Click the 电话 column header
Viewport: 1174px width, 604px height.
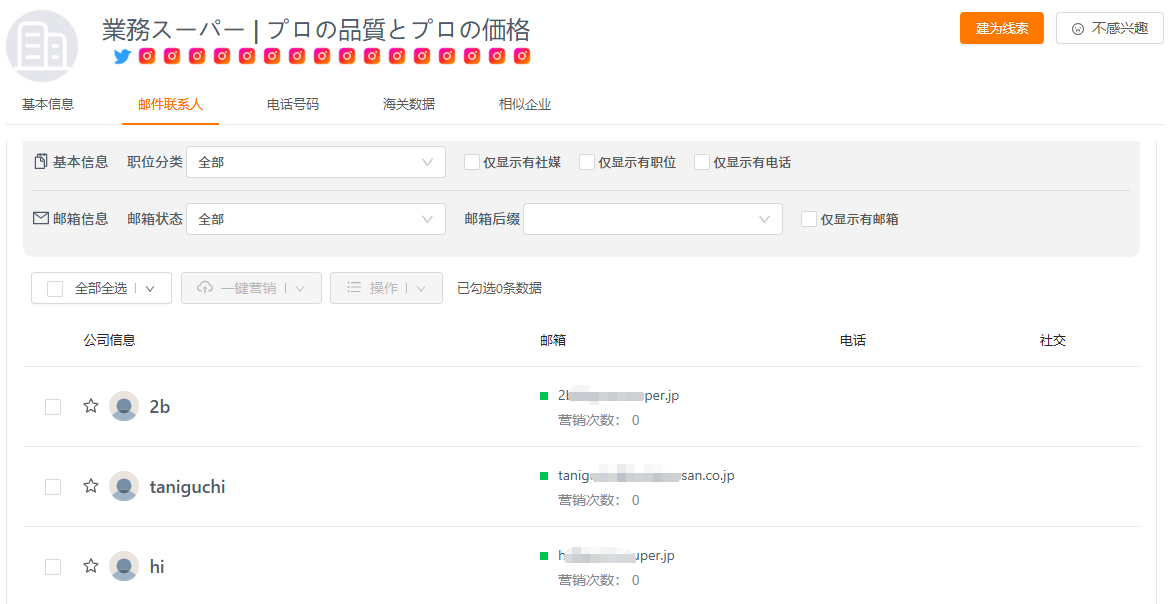(853, 341)
